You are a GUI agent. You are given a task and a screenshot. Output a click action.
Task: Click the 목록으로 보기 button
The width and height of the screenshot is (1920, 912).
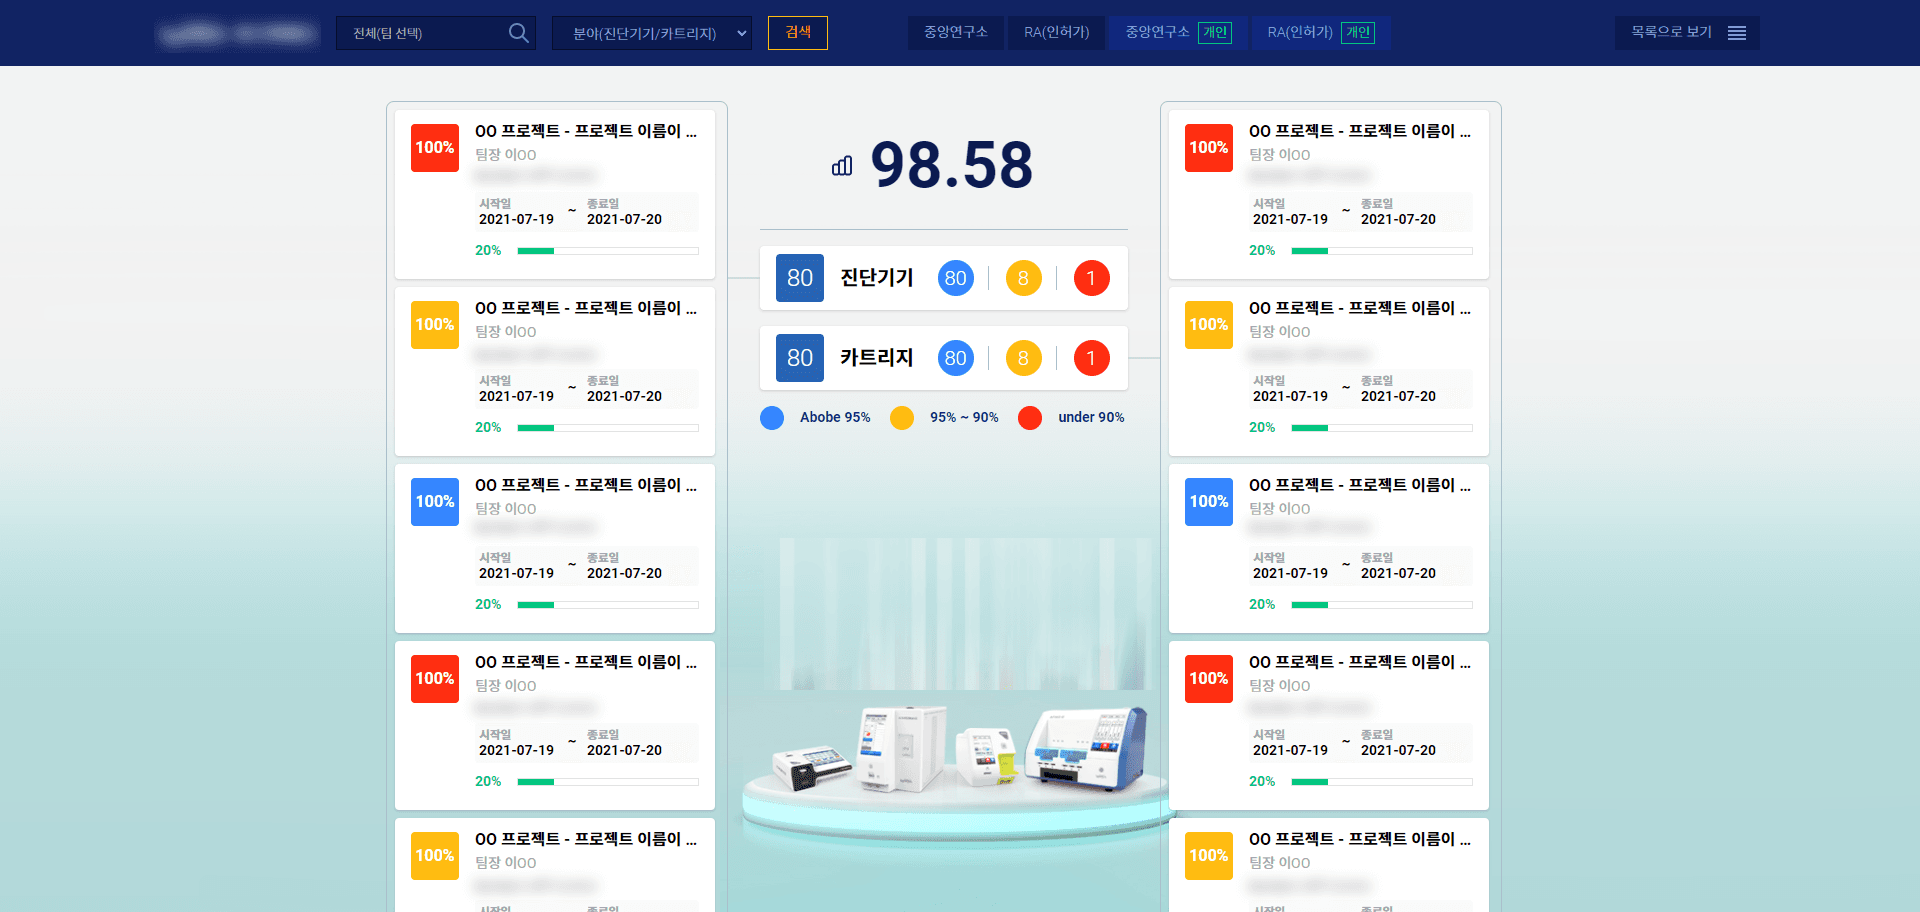[1686, 33]
